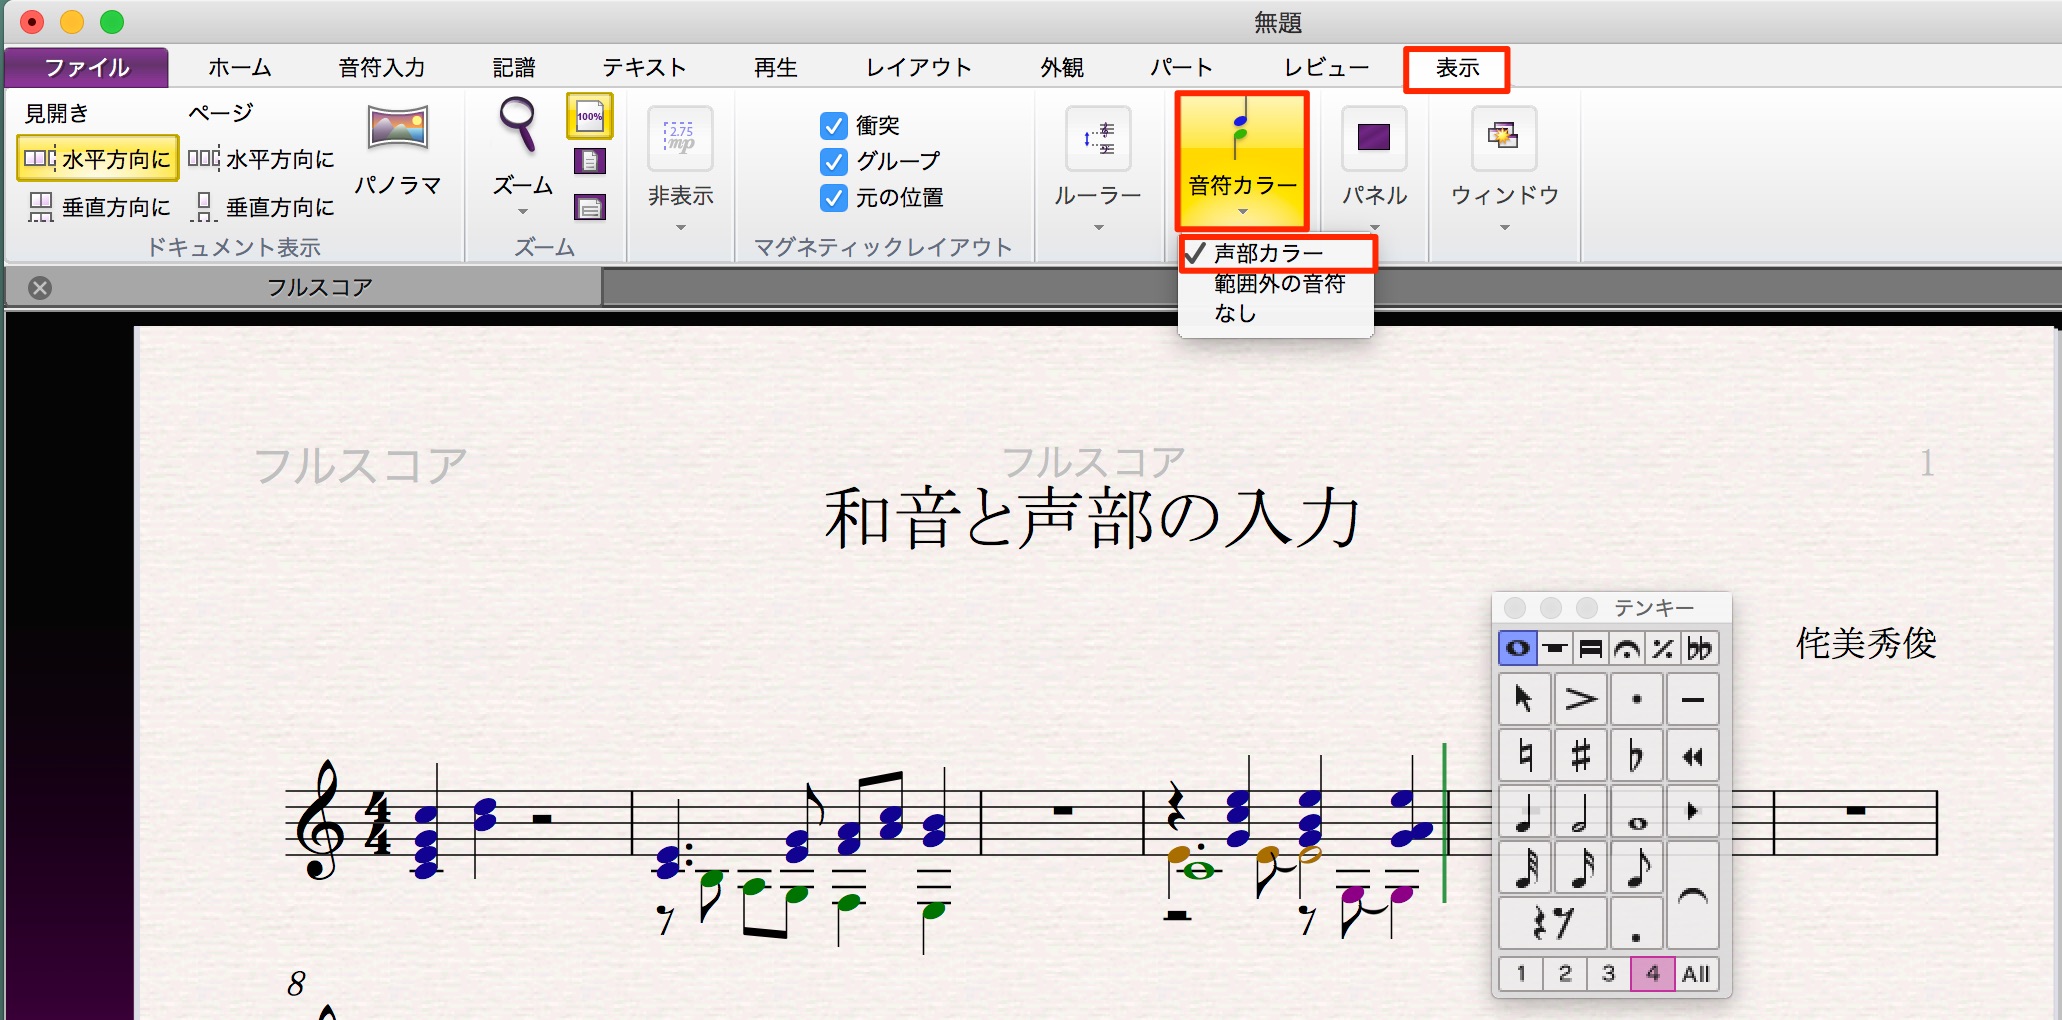This screenshot has height=1020, width=2062.
Task: Click the All voices keypad button
Action: click(1696, 973)
